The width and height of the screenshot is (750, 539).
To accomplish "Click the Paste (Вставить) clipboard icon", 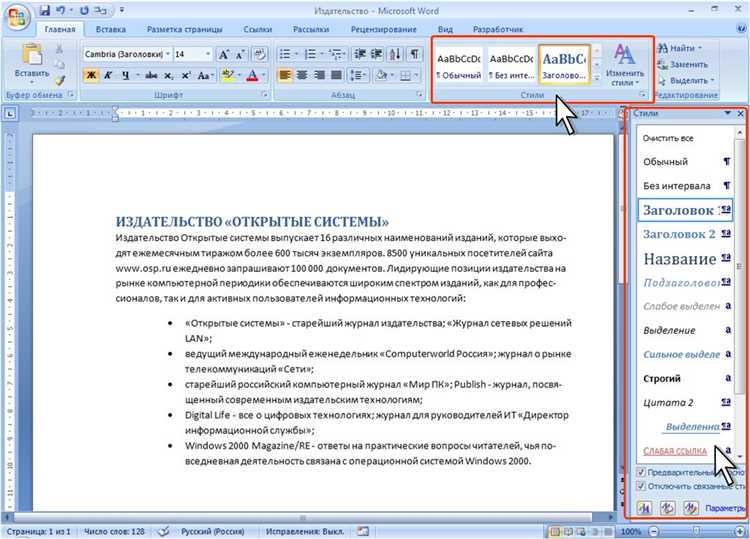I will click(32, 55).
